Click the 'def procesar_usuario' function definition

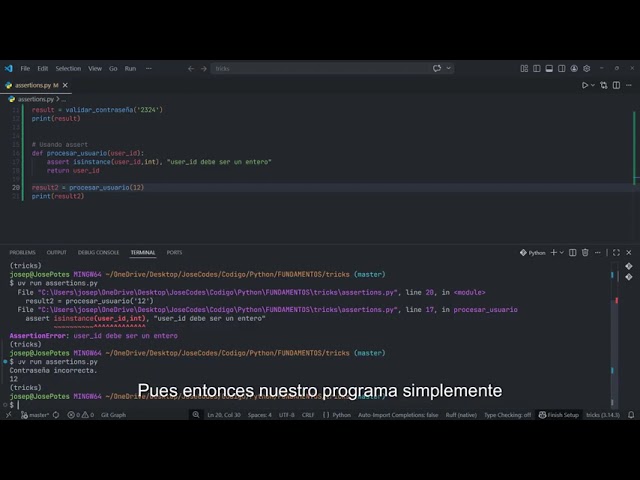click(x=88, y=153)
